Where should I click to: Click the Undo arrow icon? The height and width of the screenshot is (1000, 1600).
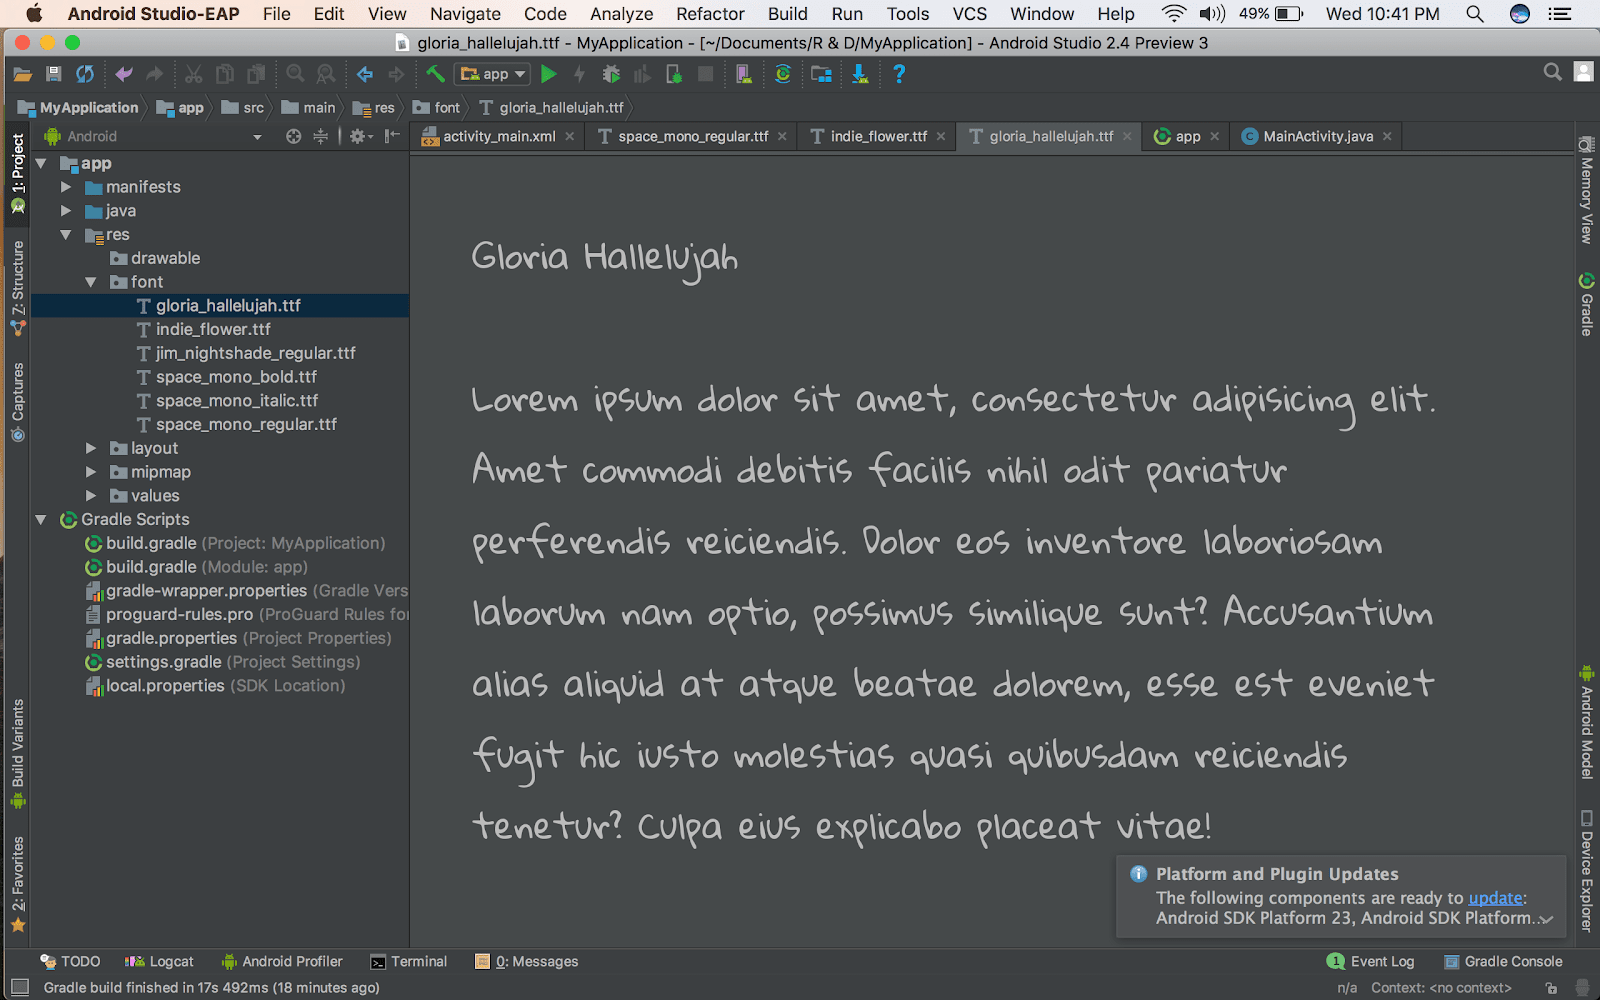click(124, 74)
